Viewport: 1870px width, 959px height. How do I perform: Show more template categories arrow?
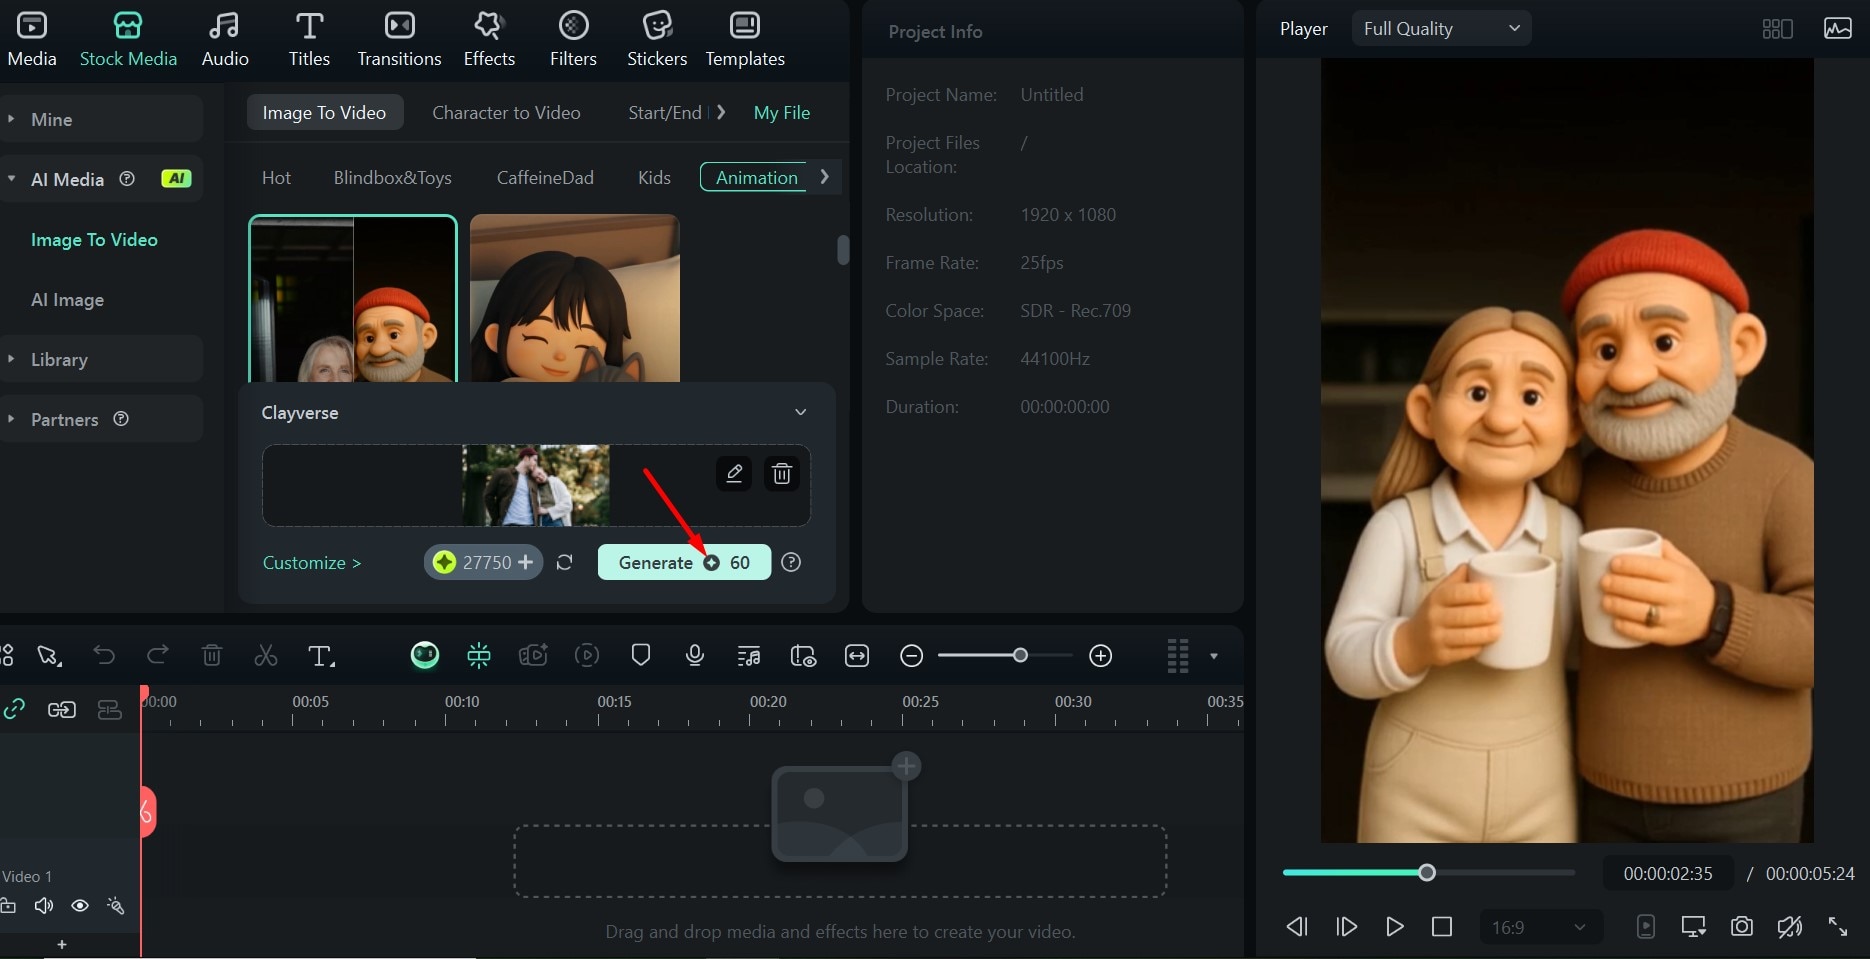click(x=824, y=176)
